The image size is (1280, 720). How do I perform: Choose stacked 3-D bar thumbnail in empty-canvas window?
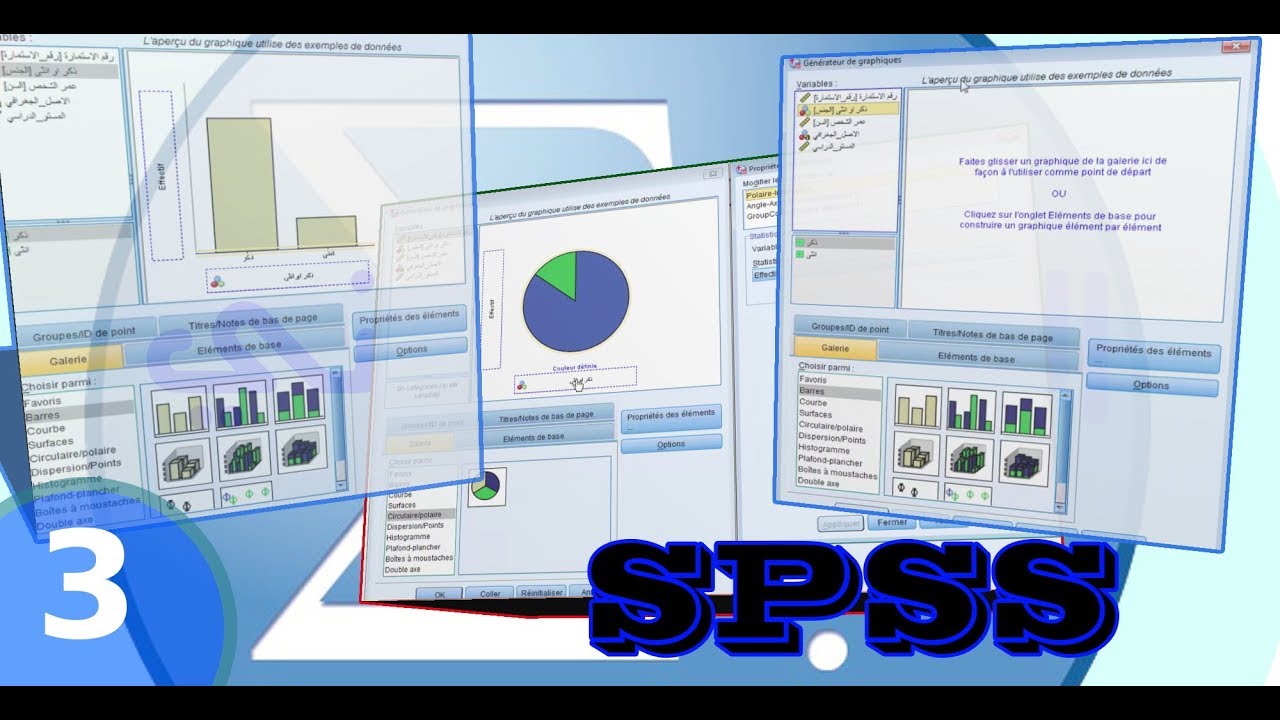(x=1025, y=462)
